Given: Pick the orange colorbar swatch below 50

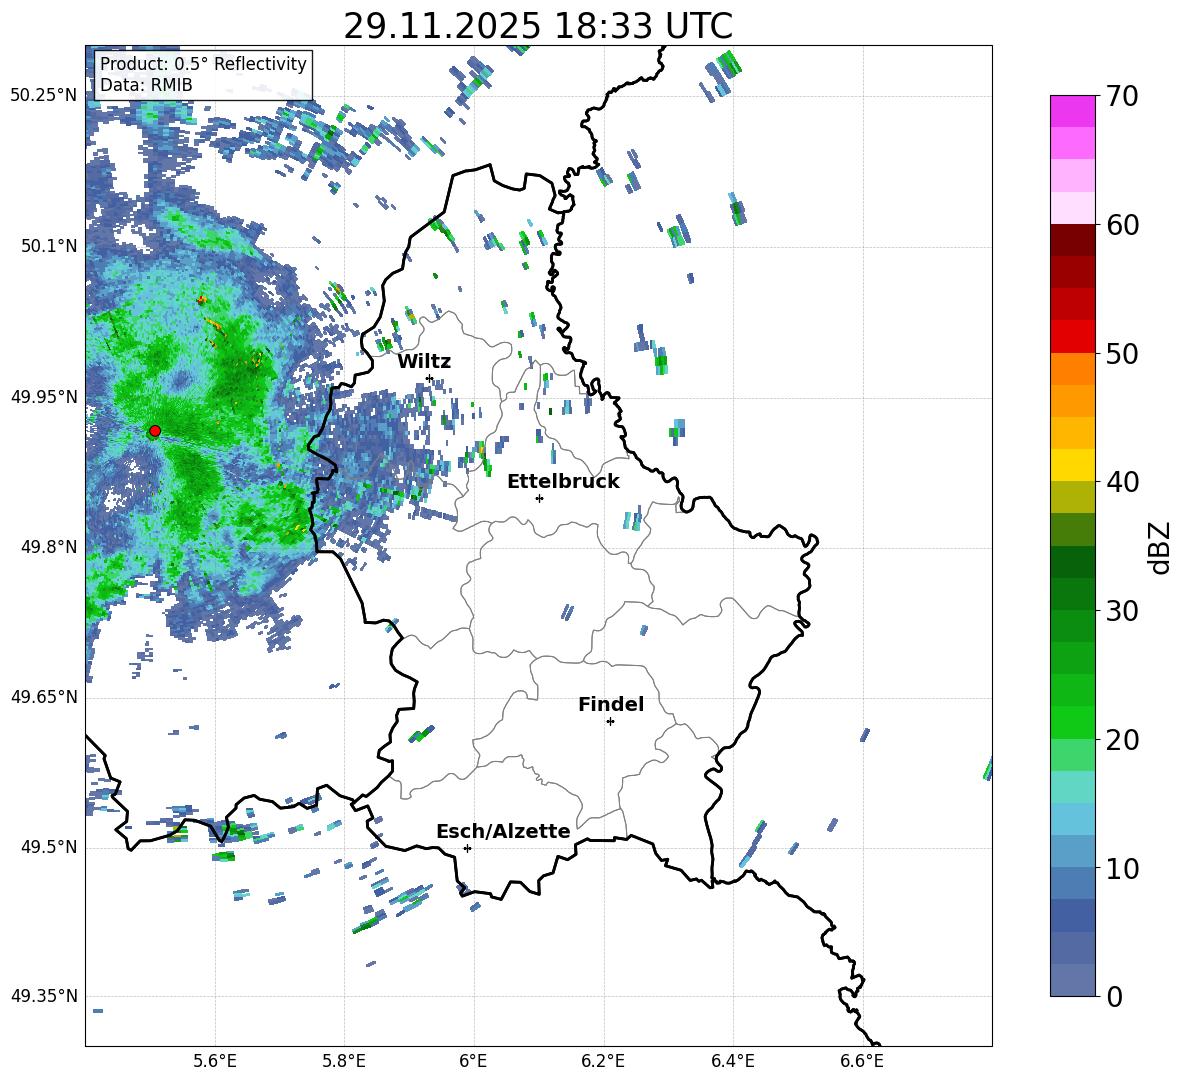Looking at the screenshot, I should click(x=1072, y=369).
